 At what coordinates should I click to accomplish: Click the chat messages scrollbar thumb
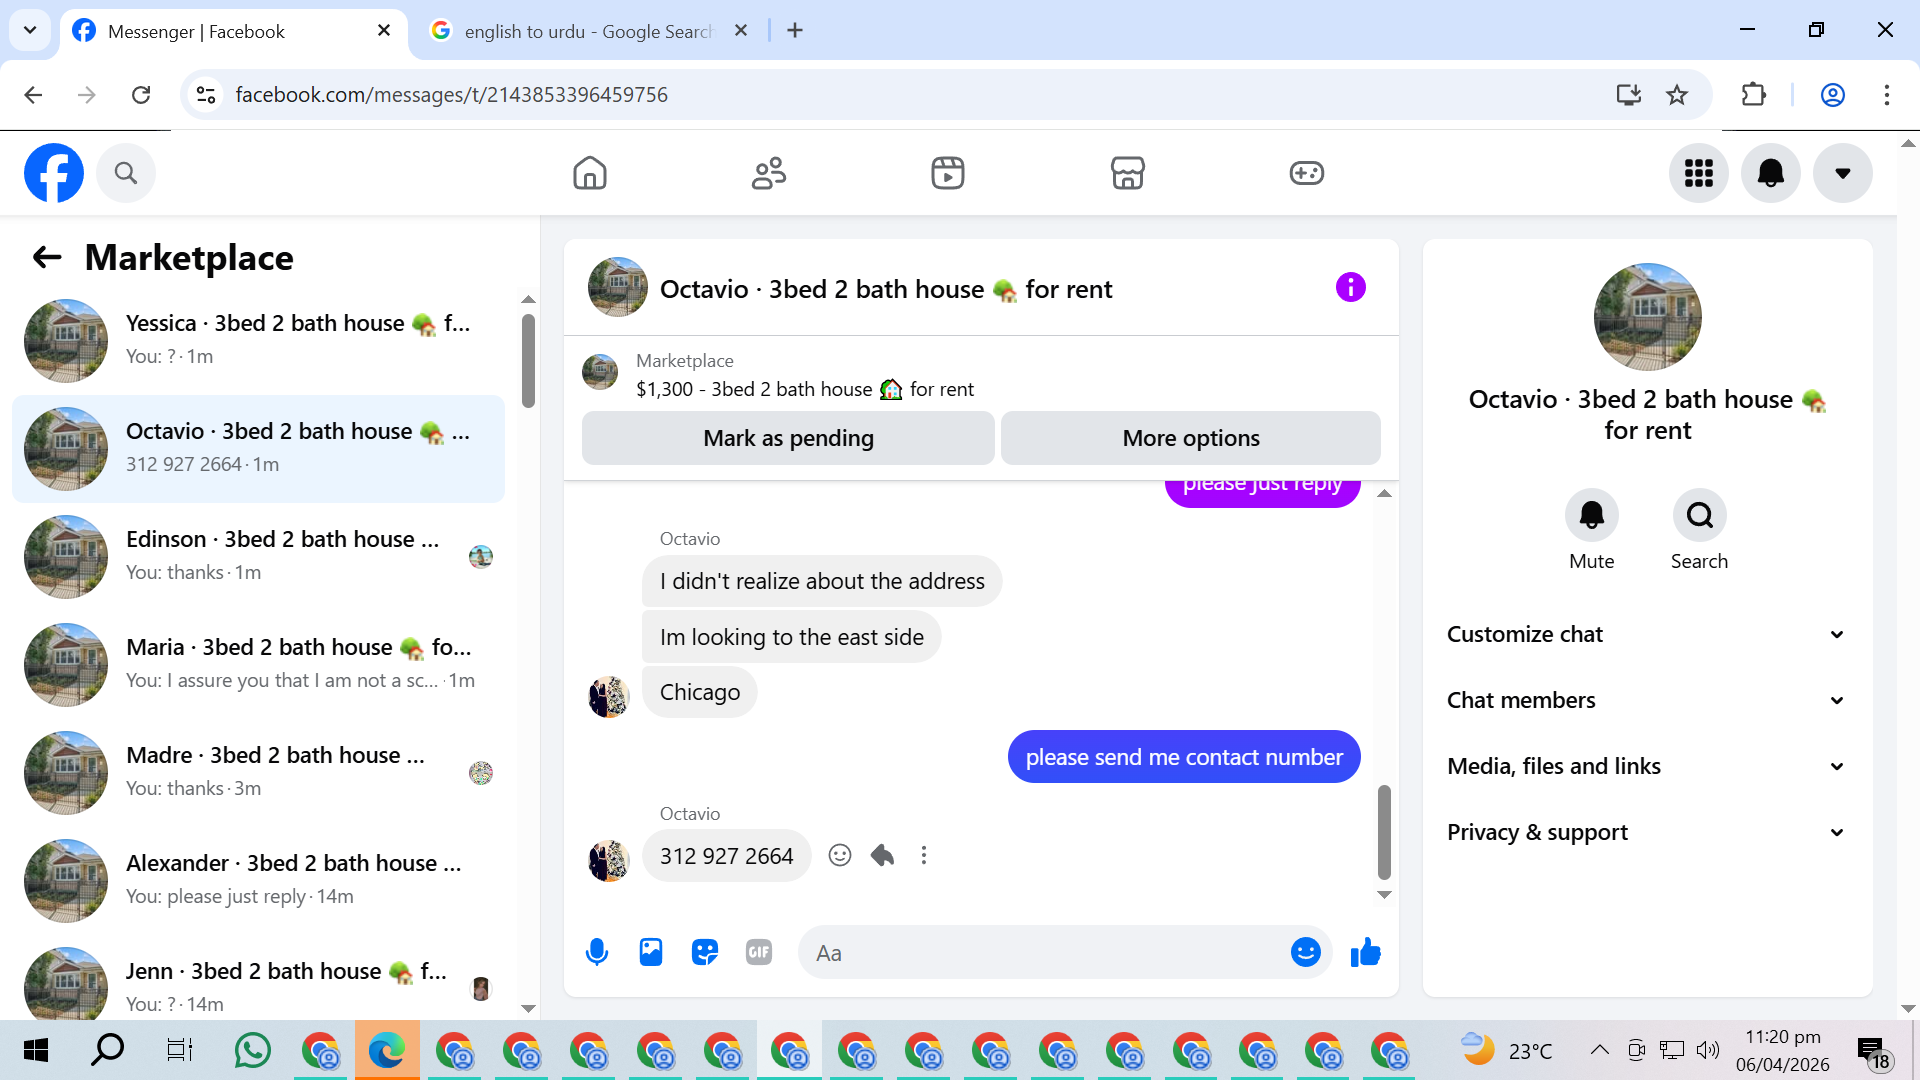[1384, 832]
